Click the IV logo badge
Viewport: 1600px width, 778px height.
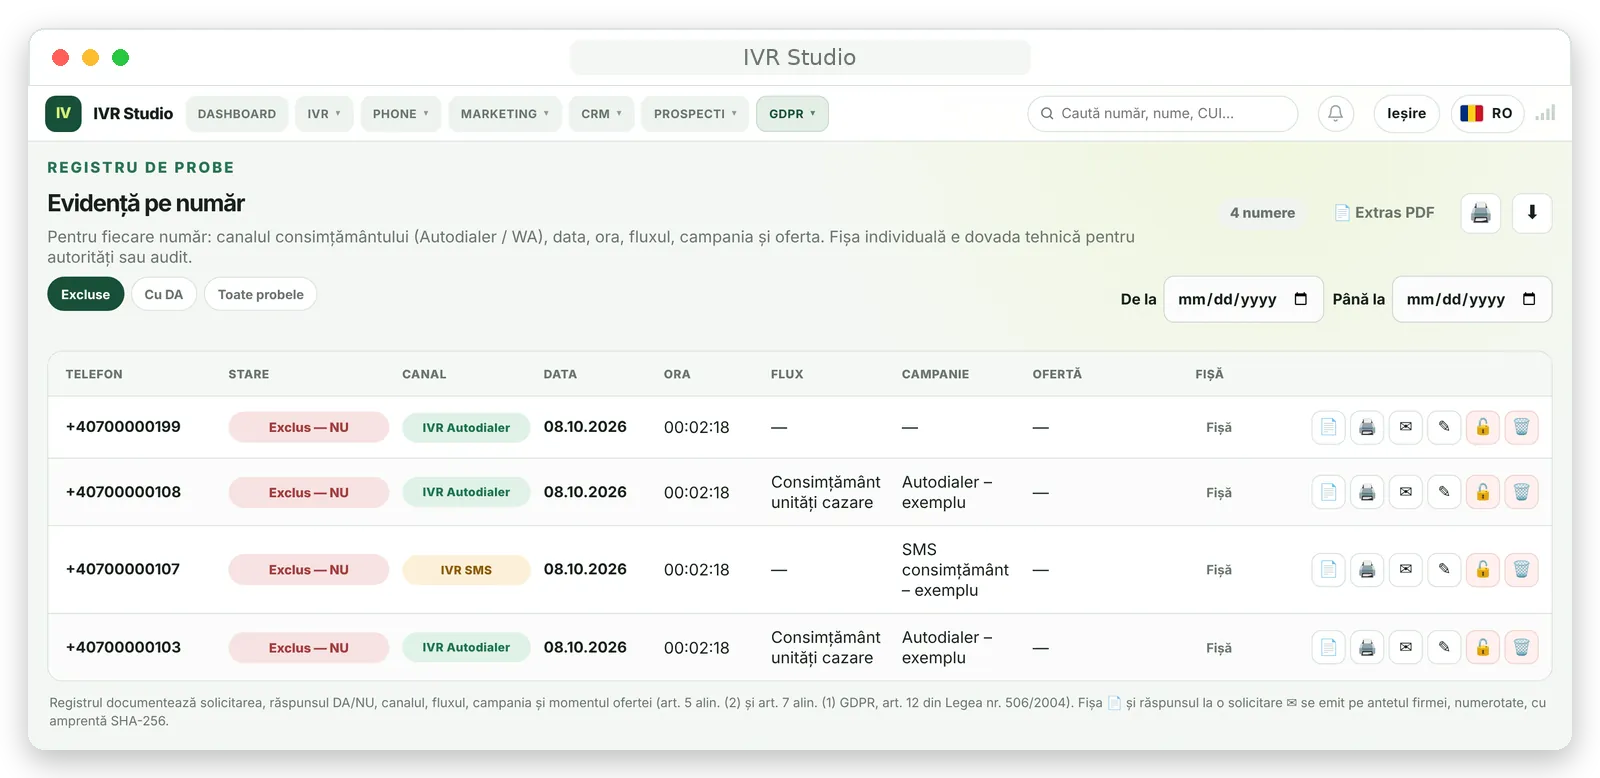click(63, 113)
